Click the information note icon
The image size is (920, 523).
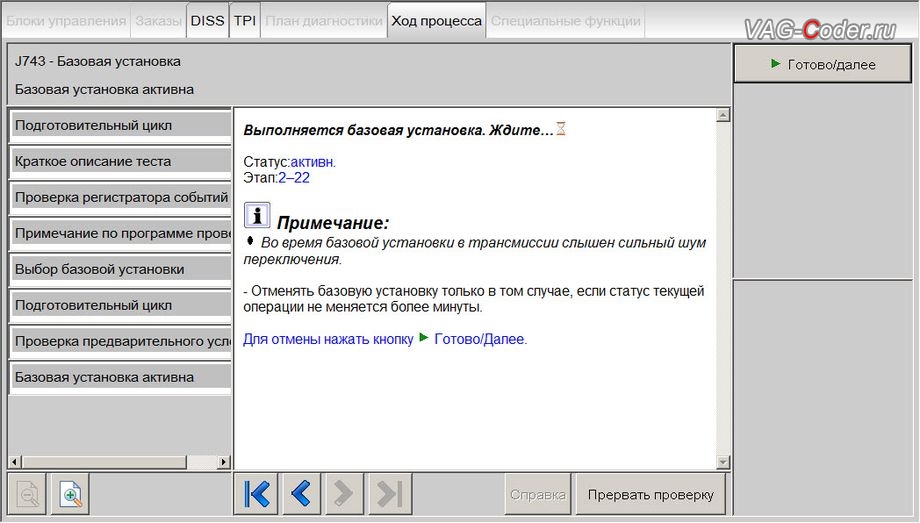pyautogui.click(x=257, y=215)
